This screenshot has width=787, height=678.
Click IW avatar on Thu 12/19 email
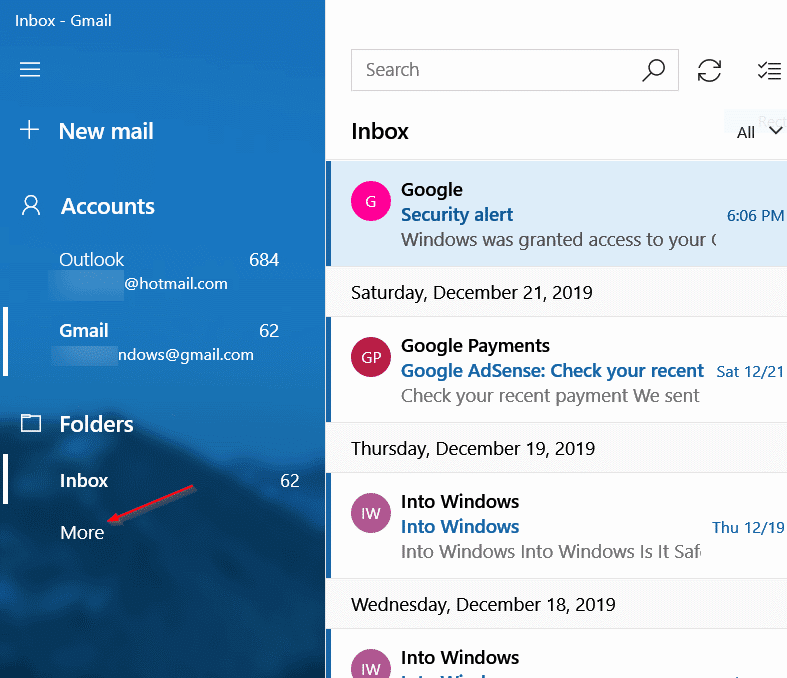tap(371, 513)
